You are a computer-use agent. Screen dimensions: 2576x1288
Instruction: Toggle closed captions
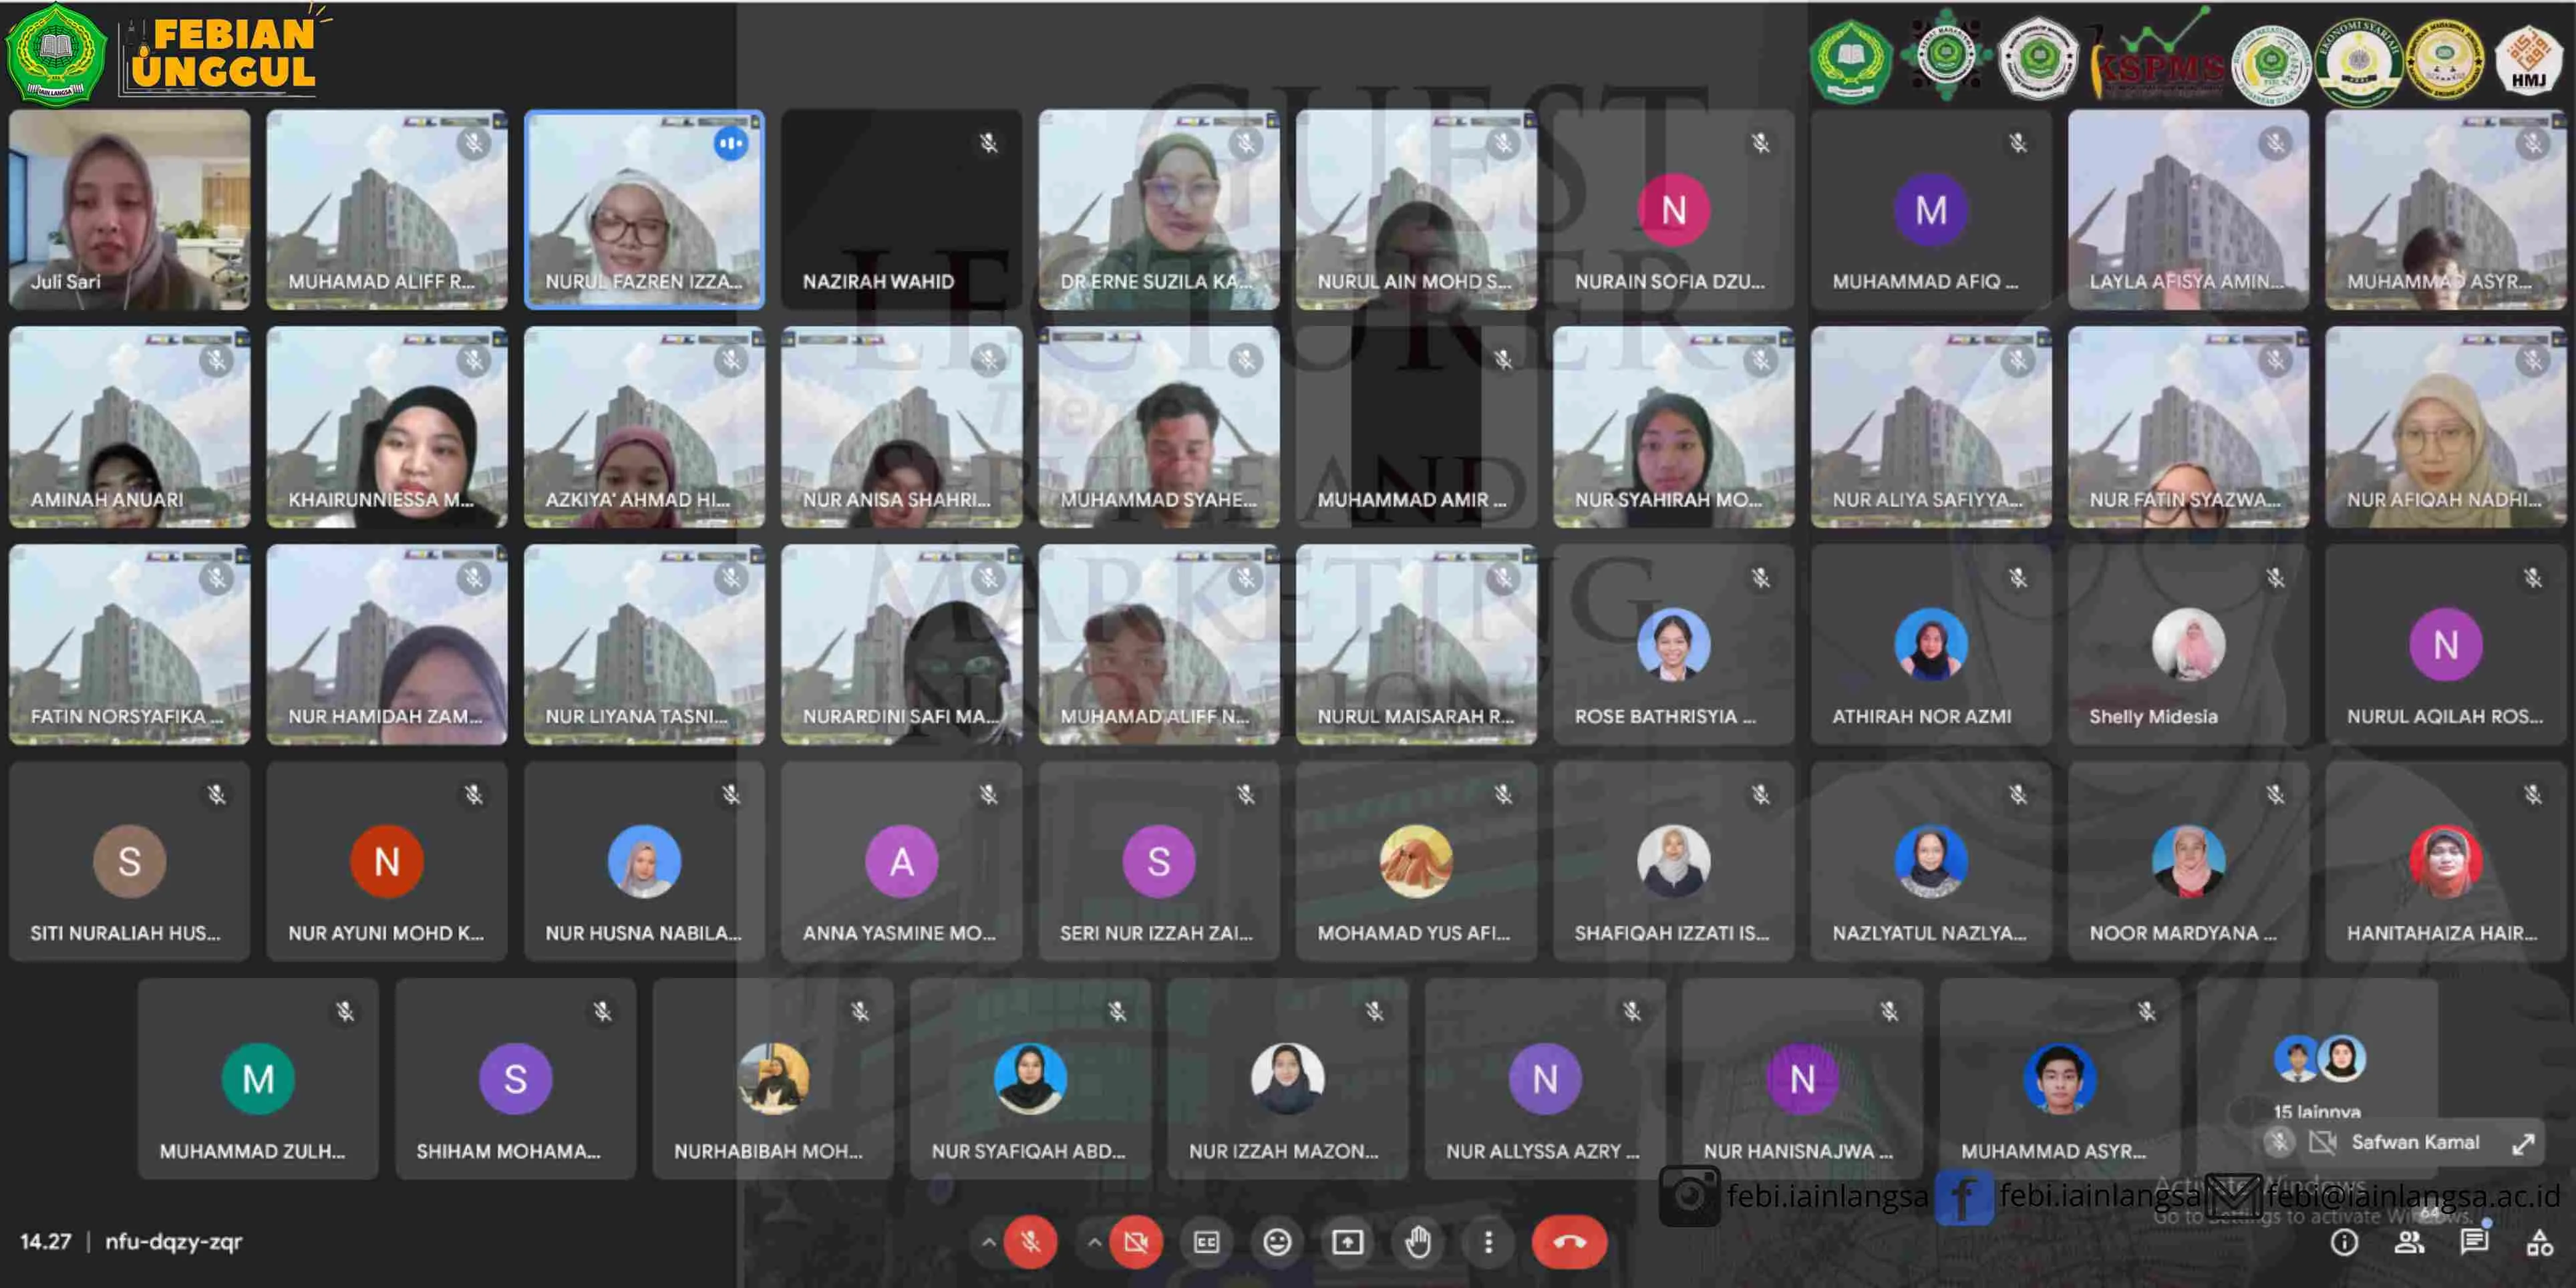click(x=1206, y=1242)
